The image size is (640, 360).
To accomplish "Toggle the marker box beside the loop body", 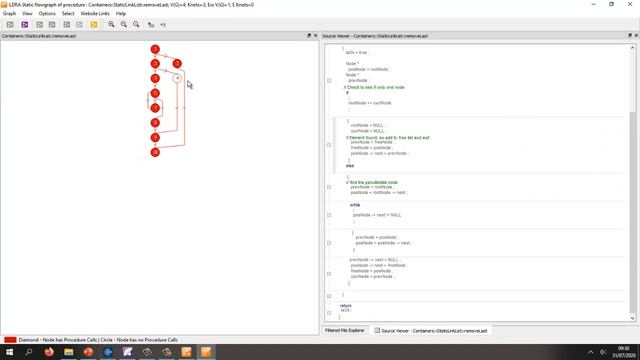I will point(329,243).
